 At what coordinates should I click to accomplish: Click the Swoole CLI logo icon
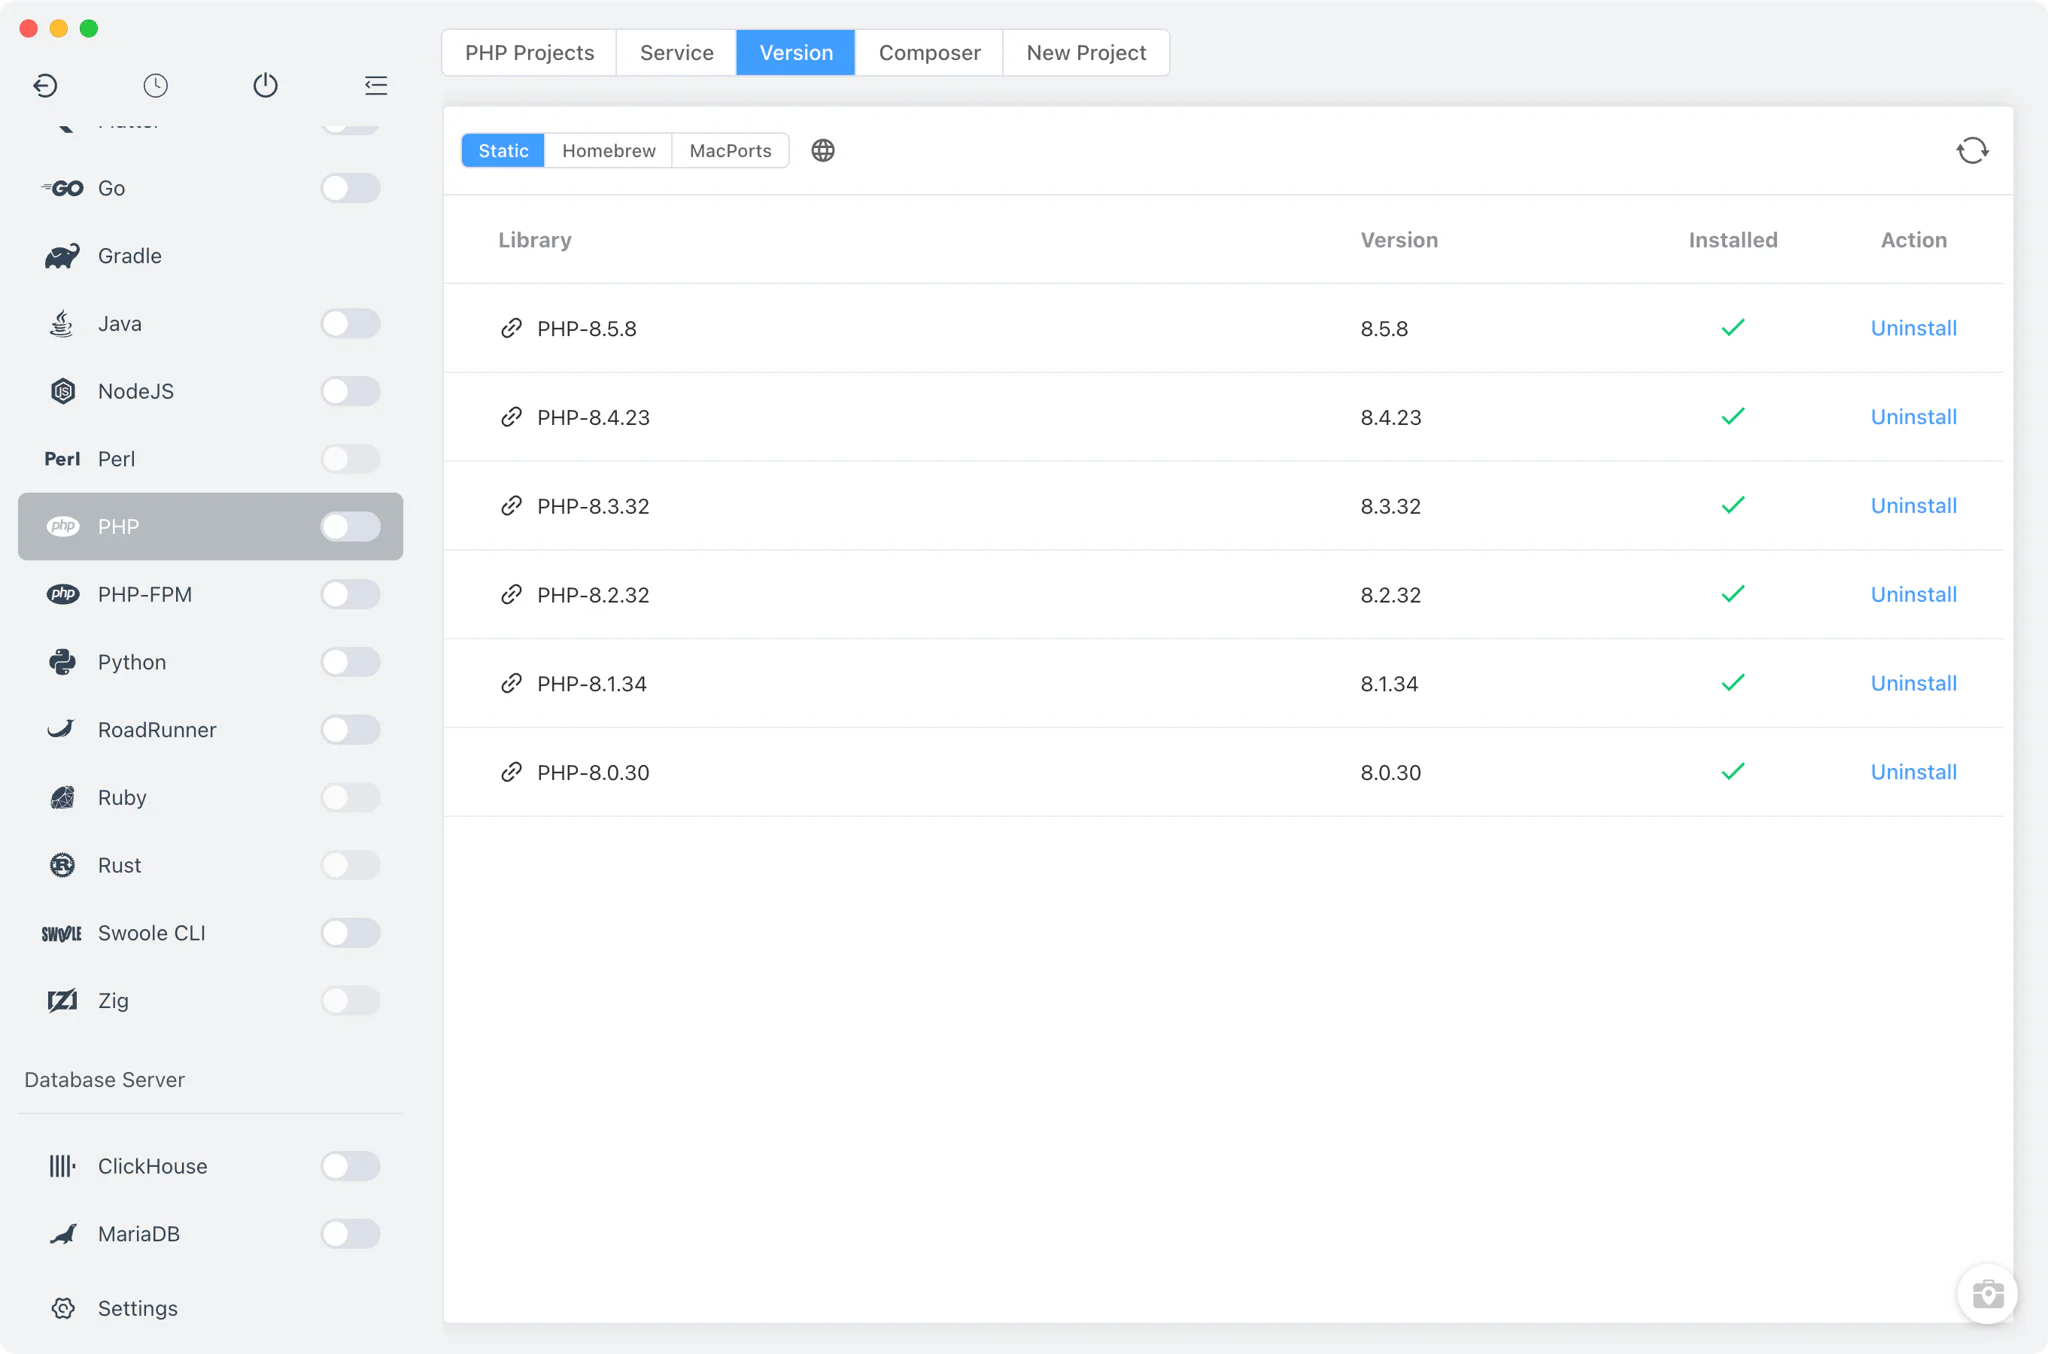point(62,933)
